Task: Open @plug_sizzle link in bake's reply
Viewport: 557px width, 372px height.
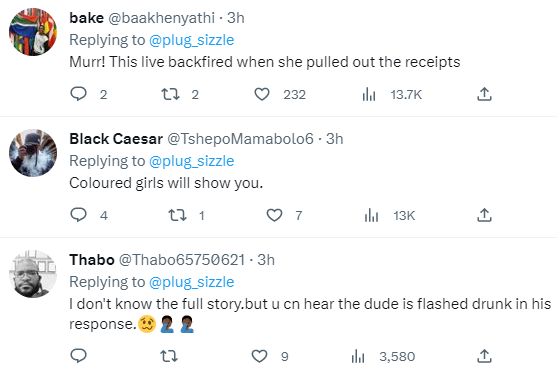Action: 191,40
